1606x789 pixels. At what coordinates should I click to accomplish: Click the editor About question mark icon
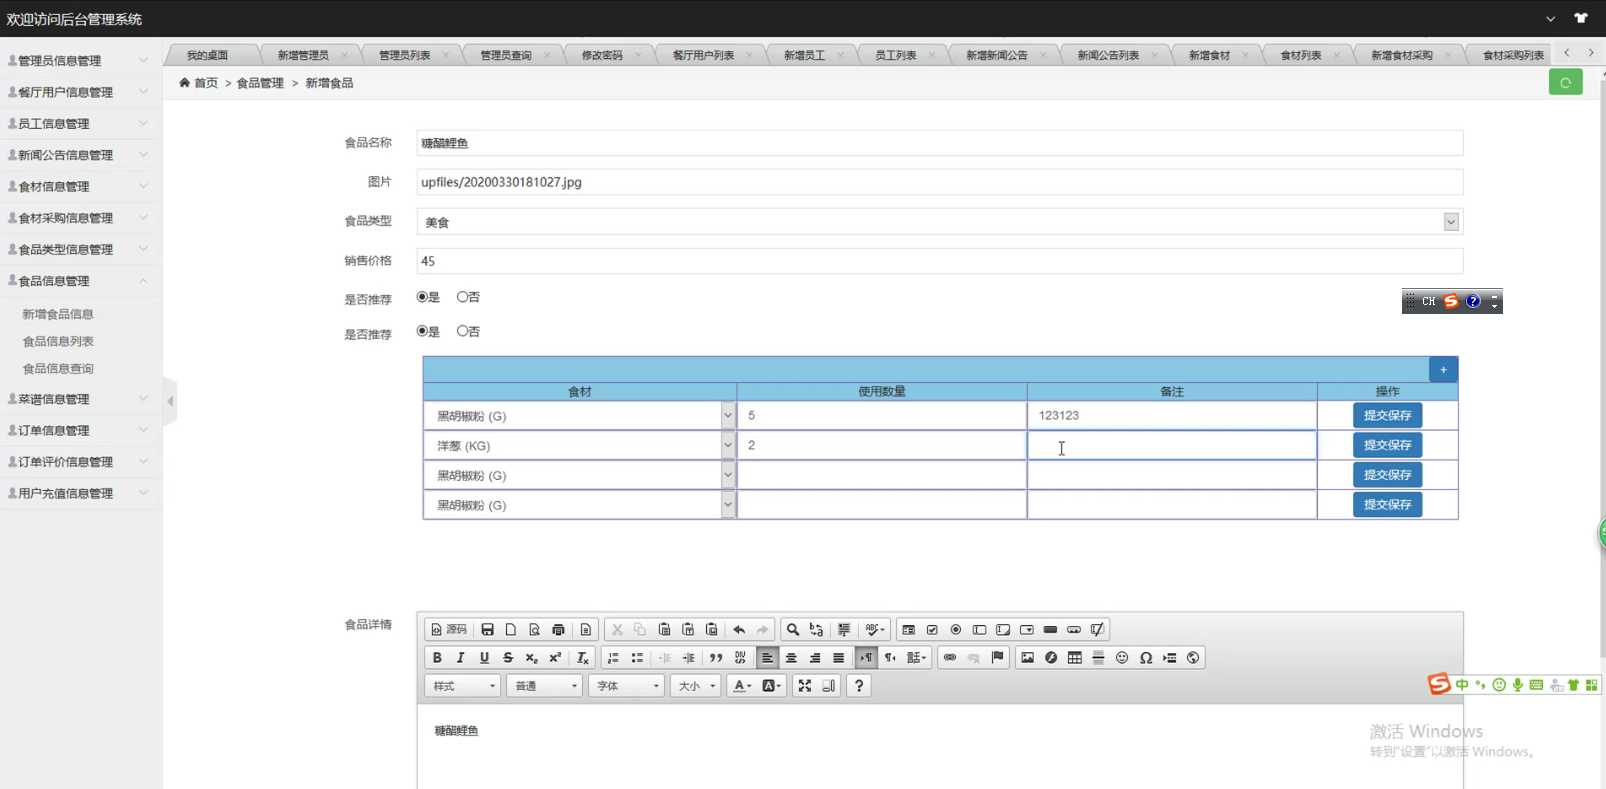coord(858,685)
